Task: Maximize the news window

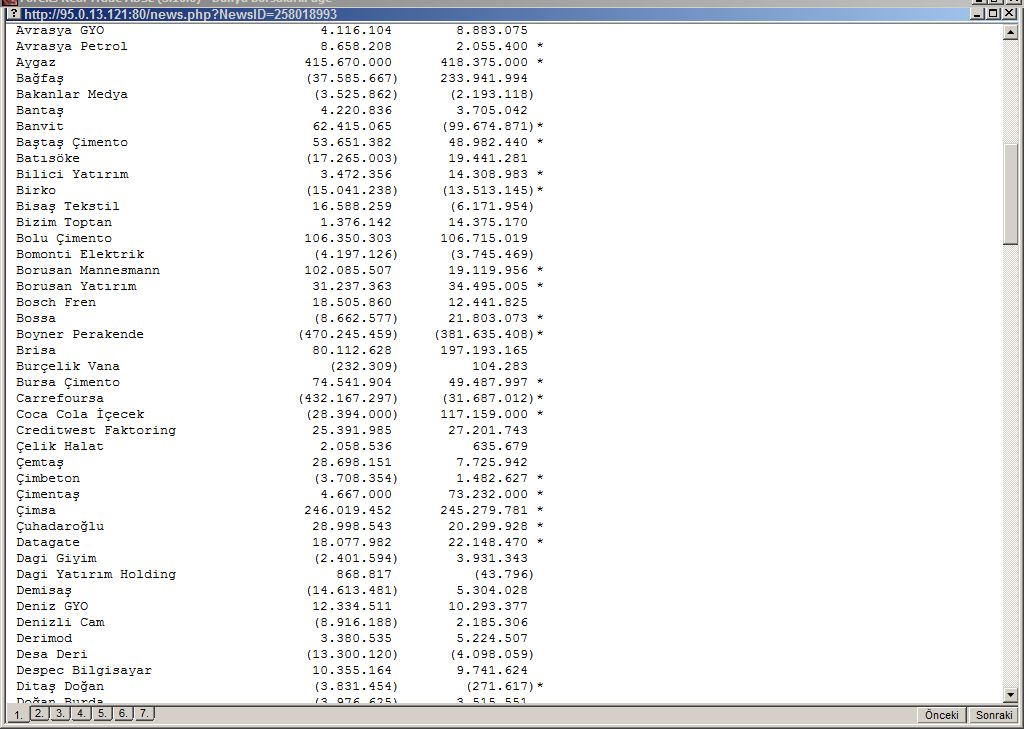Action: [x=993, y=13]
